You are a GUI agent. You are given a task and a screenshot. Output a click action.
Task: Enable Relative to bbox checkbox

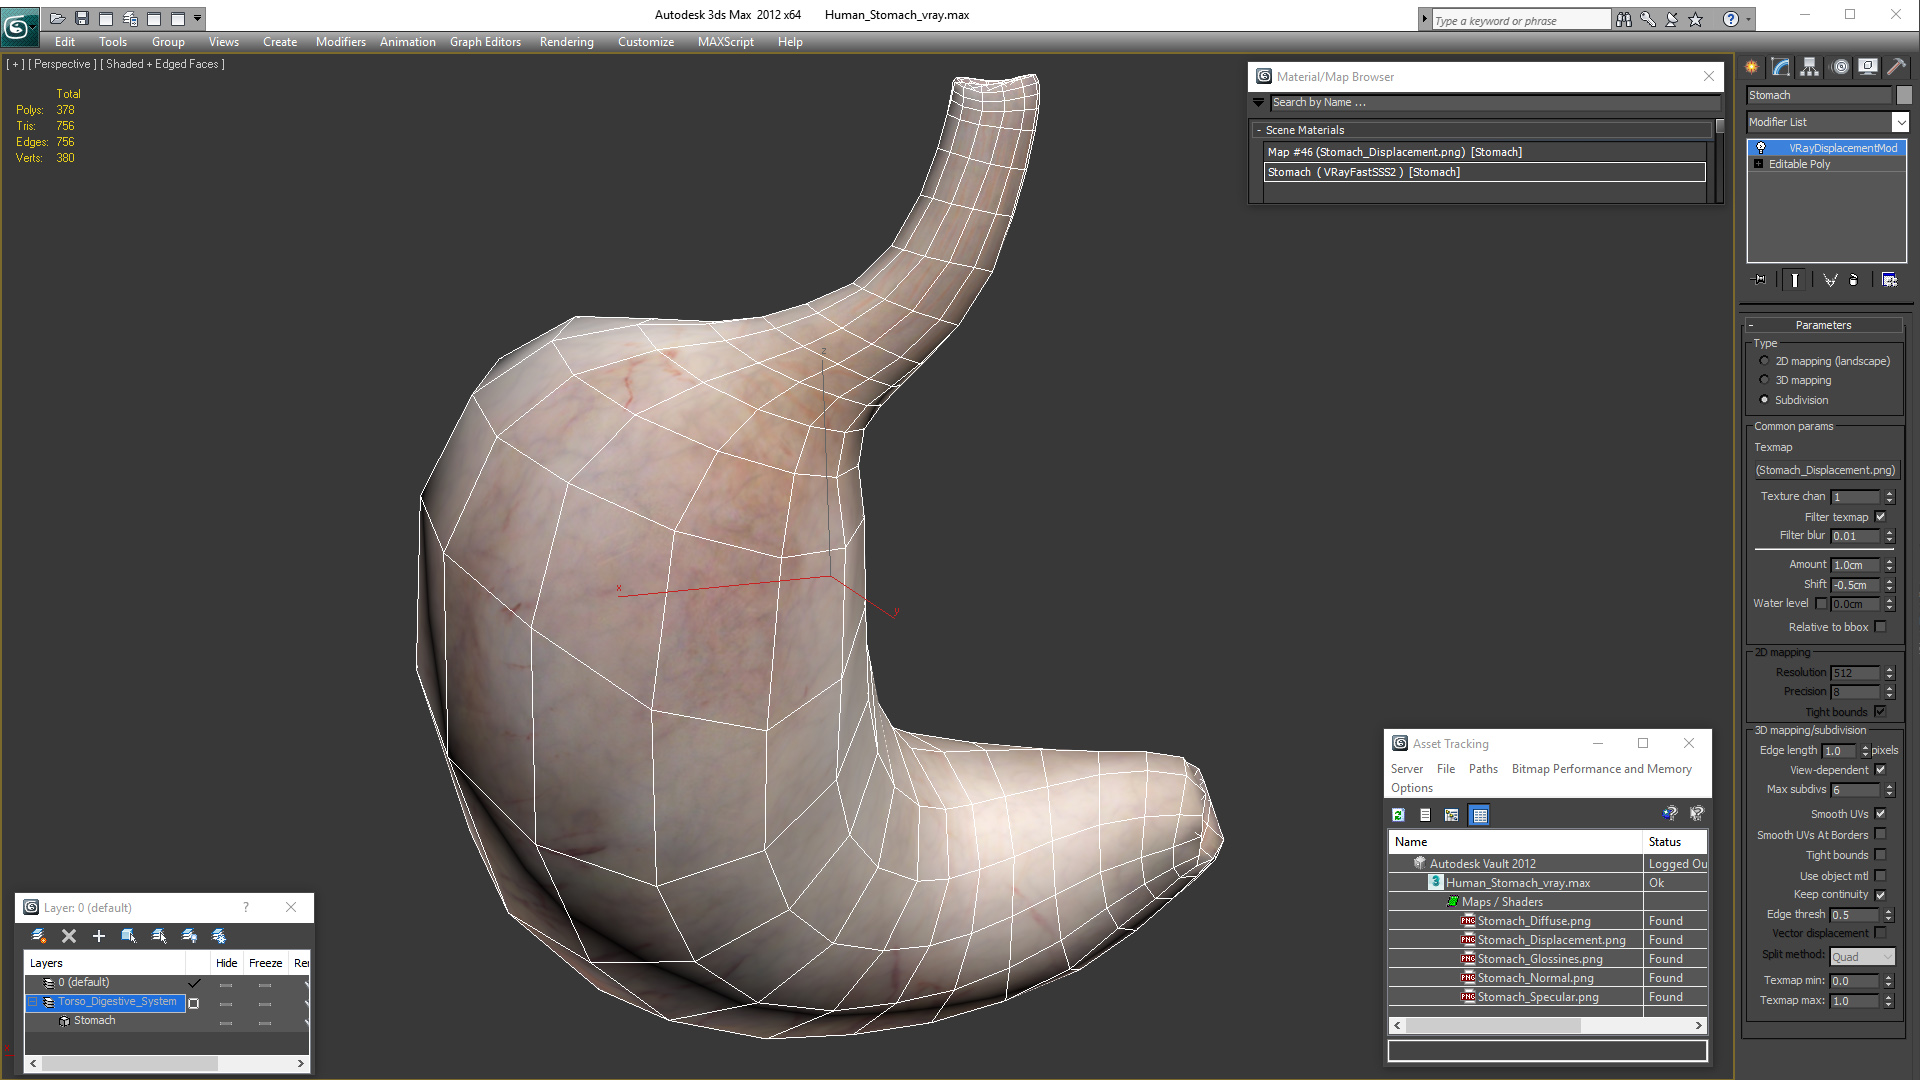(x=1880, y=627)
